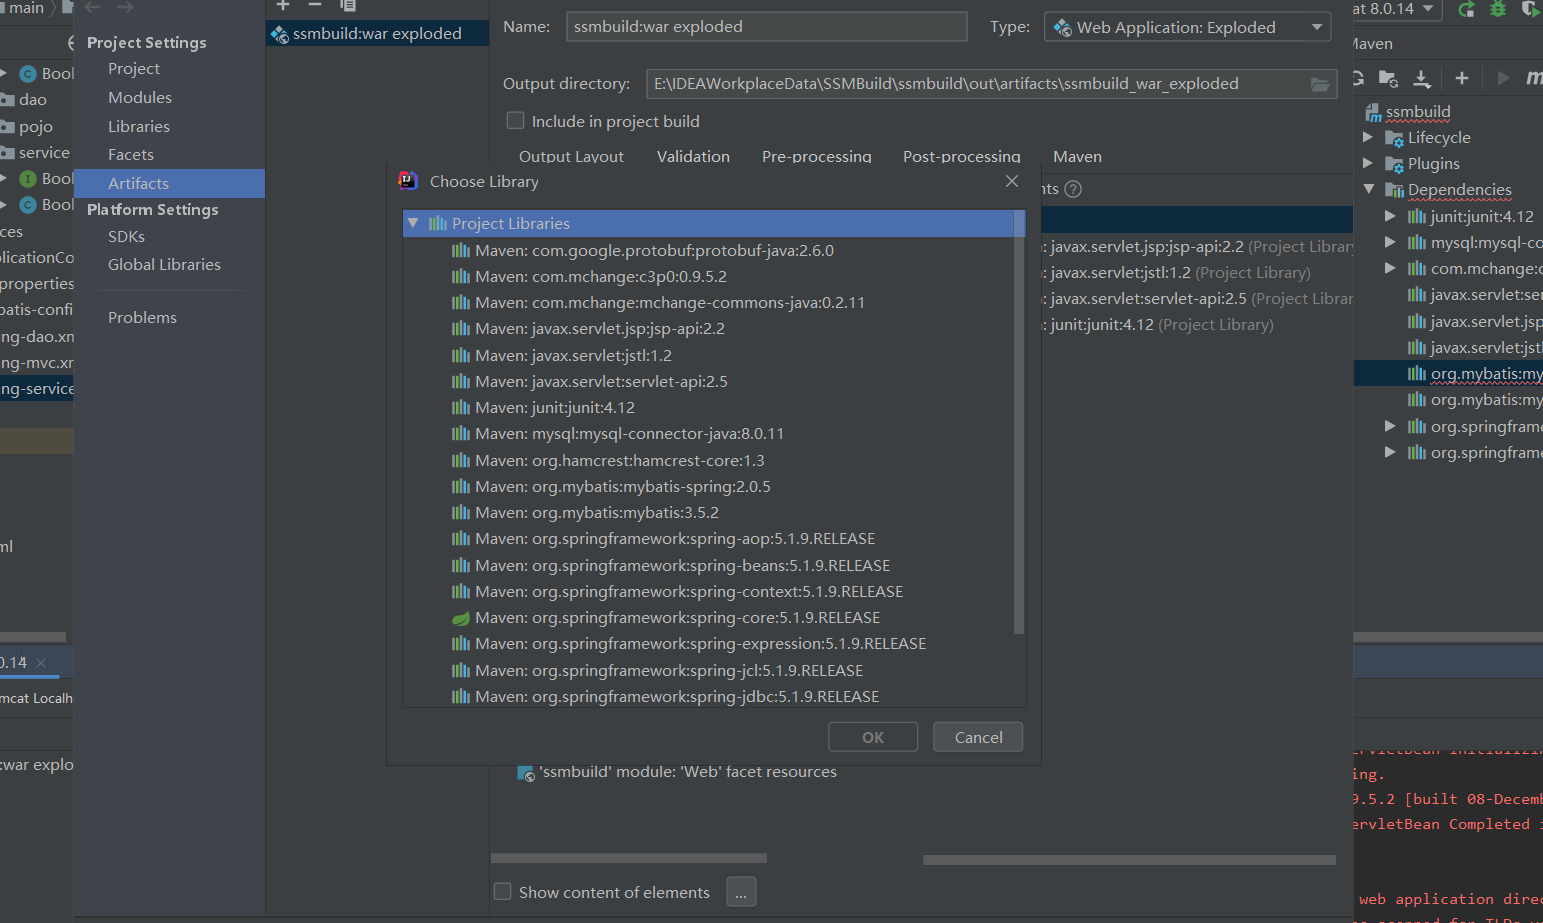Viewport: 1543px width, 923px height.
Task: Click the Generate Sources and Update Folders icon
Action: (1388, 78)
